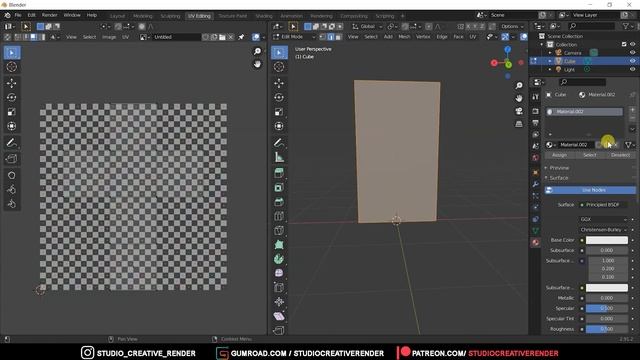Click the UV editor pan hand icon
The width and height of the screenshot is (640, 360).
(257, 64)
